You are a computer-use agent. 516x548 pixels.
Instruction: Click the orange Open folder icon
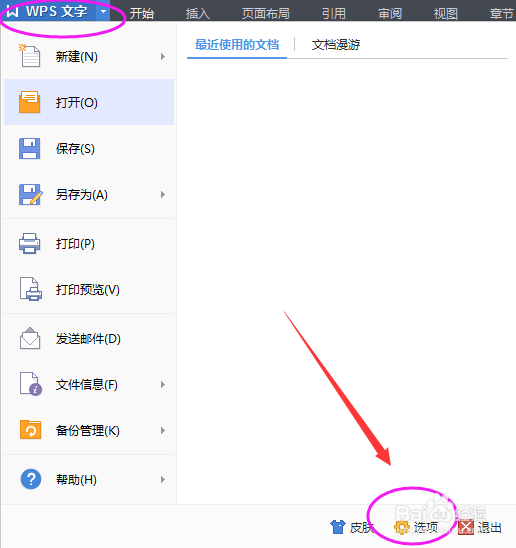click(29, 102)
